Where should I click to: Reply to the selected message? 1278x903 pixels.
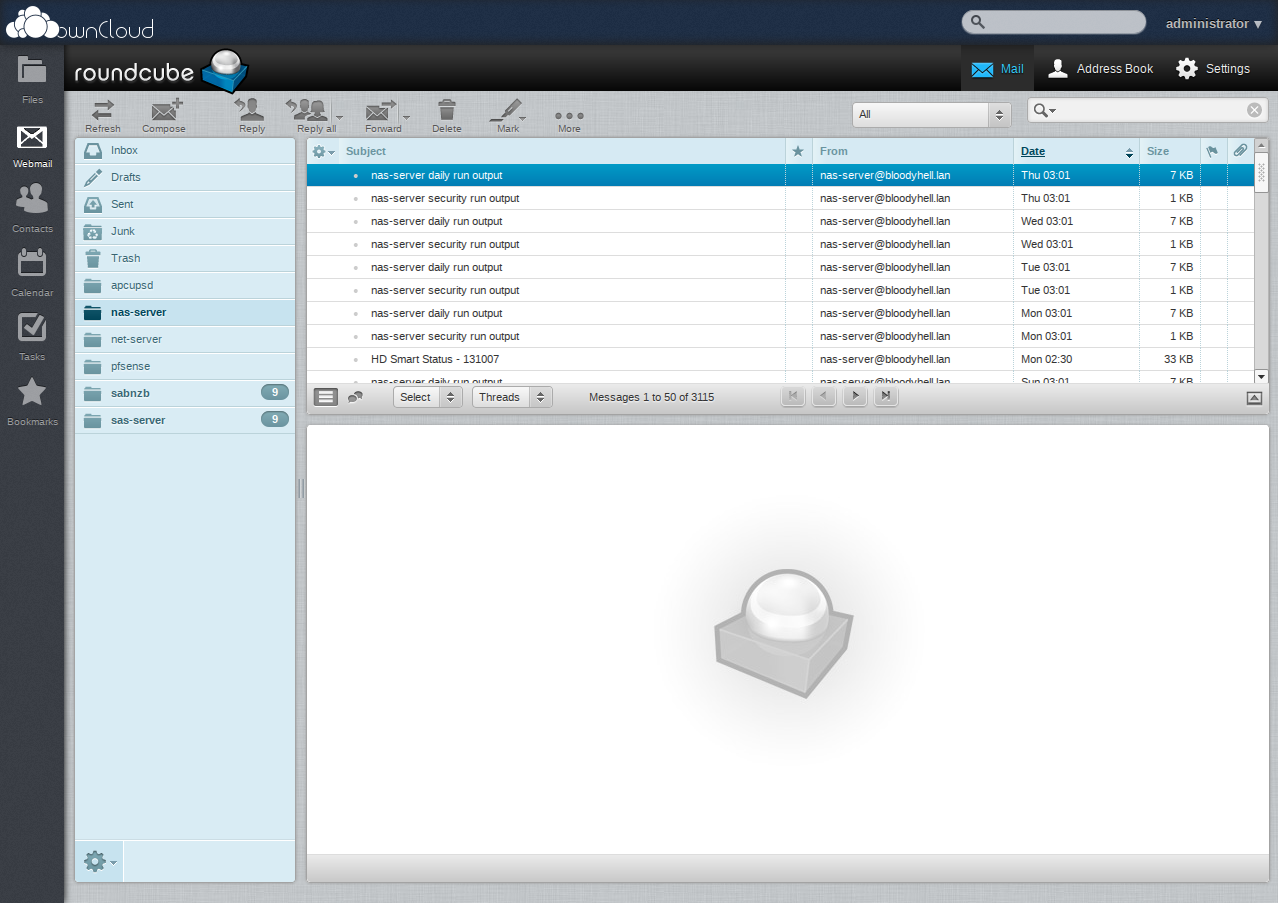252,115
